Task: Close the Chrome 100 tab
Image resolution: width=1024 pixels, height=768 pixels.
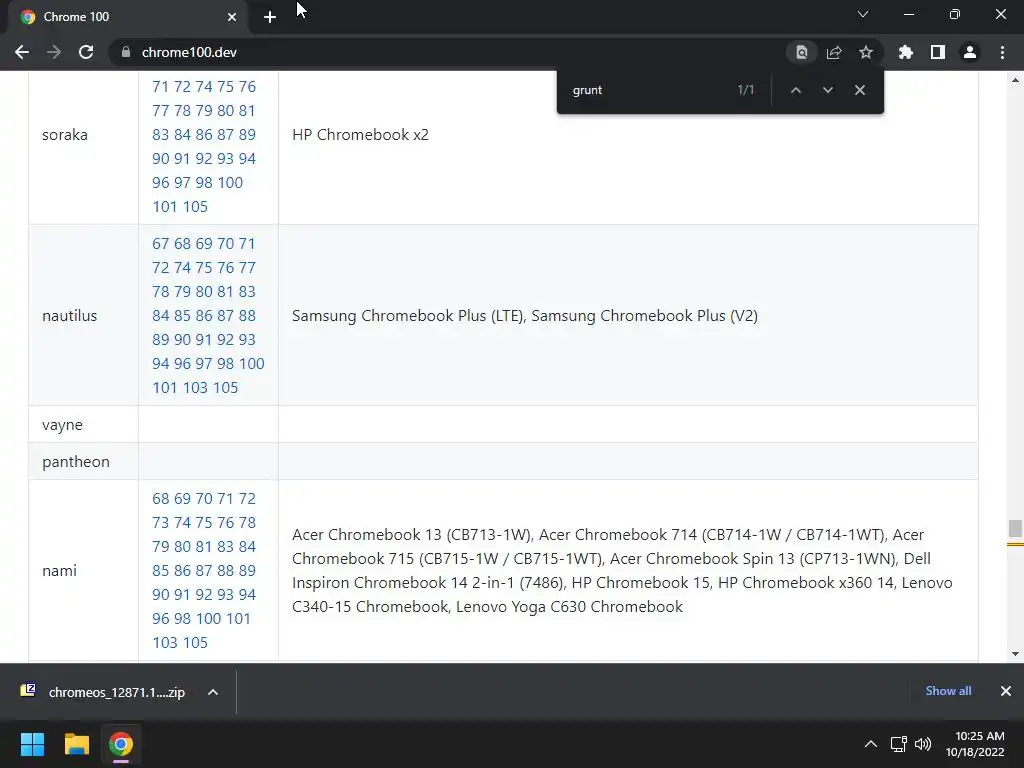Action: point(232,17)
